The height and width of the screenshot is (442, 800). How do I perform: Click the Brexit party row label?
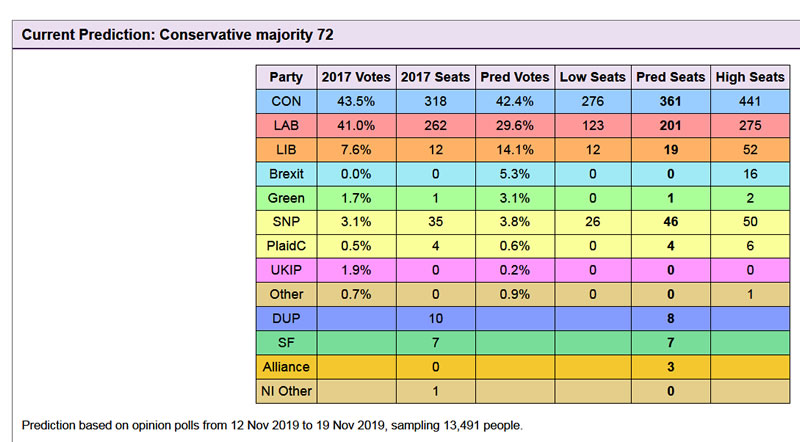(x=287, y=174)
